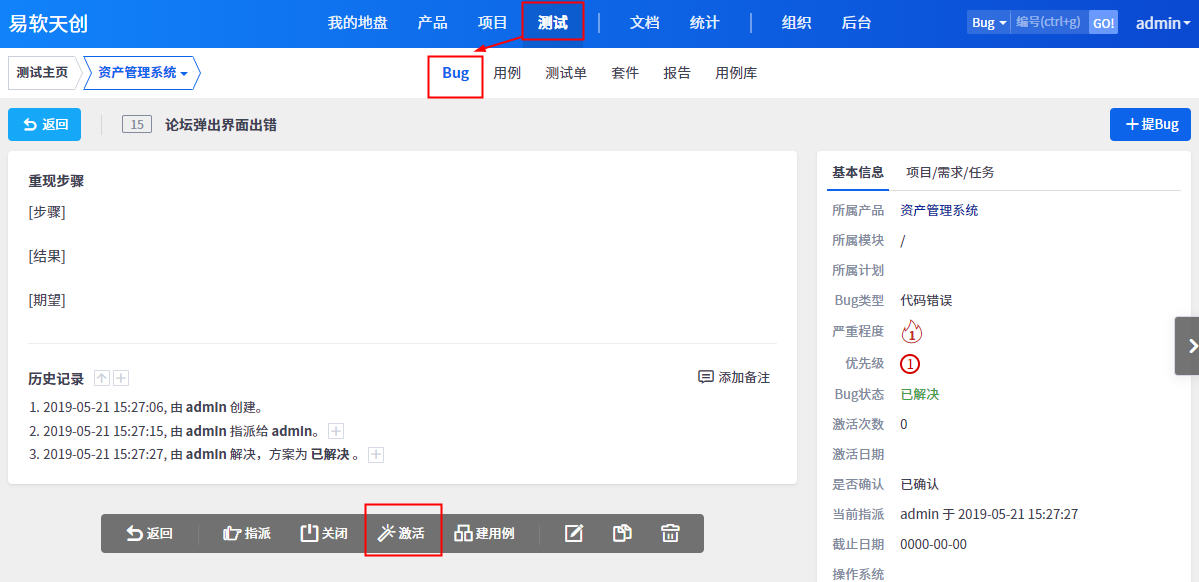Click 关闭 in the bottom toolbar
Screen dimensions: 1199x582
pyautogui.click(x=324, y=533)
